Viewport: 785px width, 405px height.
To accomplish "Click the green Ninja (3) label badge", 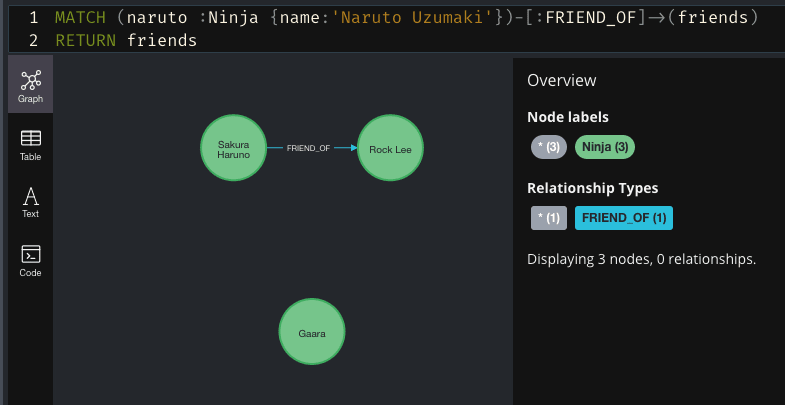I will pos(605,147).
